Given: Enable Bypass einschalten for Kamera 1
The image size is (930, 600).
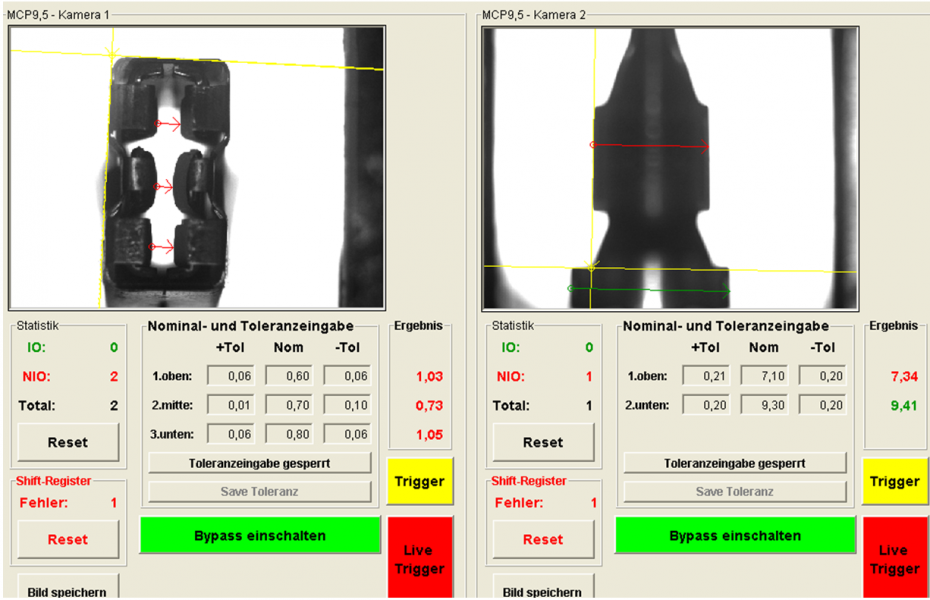Looking at the screenshot, I should pos(259,535).
